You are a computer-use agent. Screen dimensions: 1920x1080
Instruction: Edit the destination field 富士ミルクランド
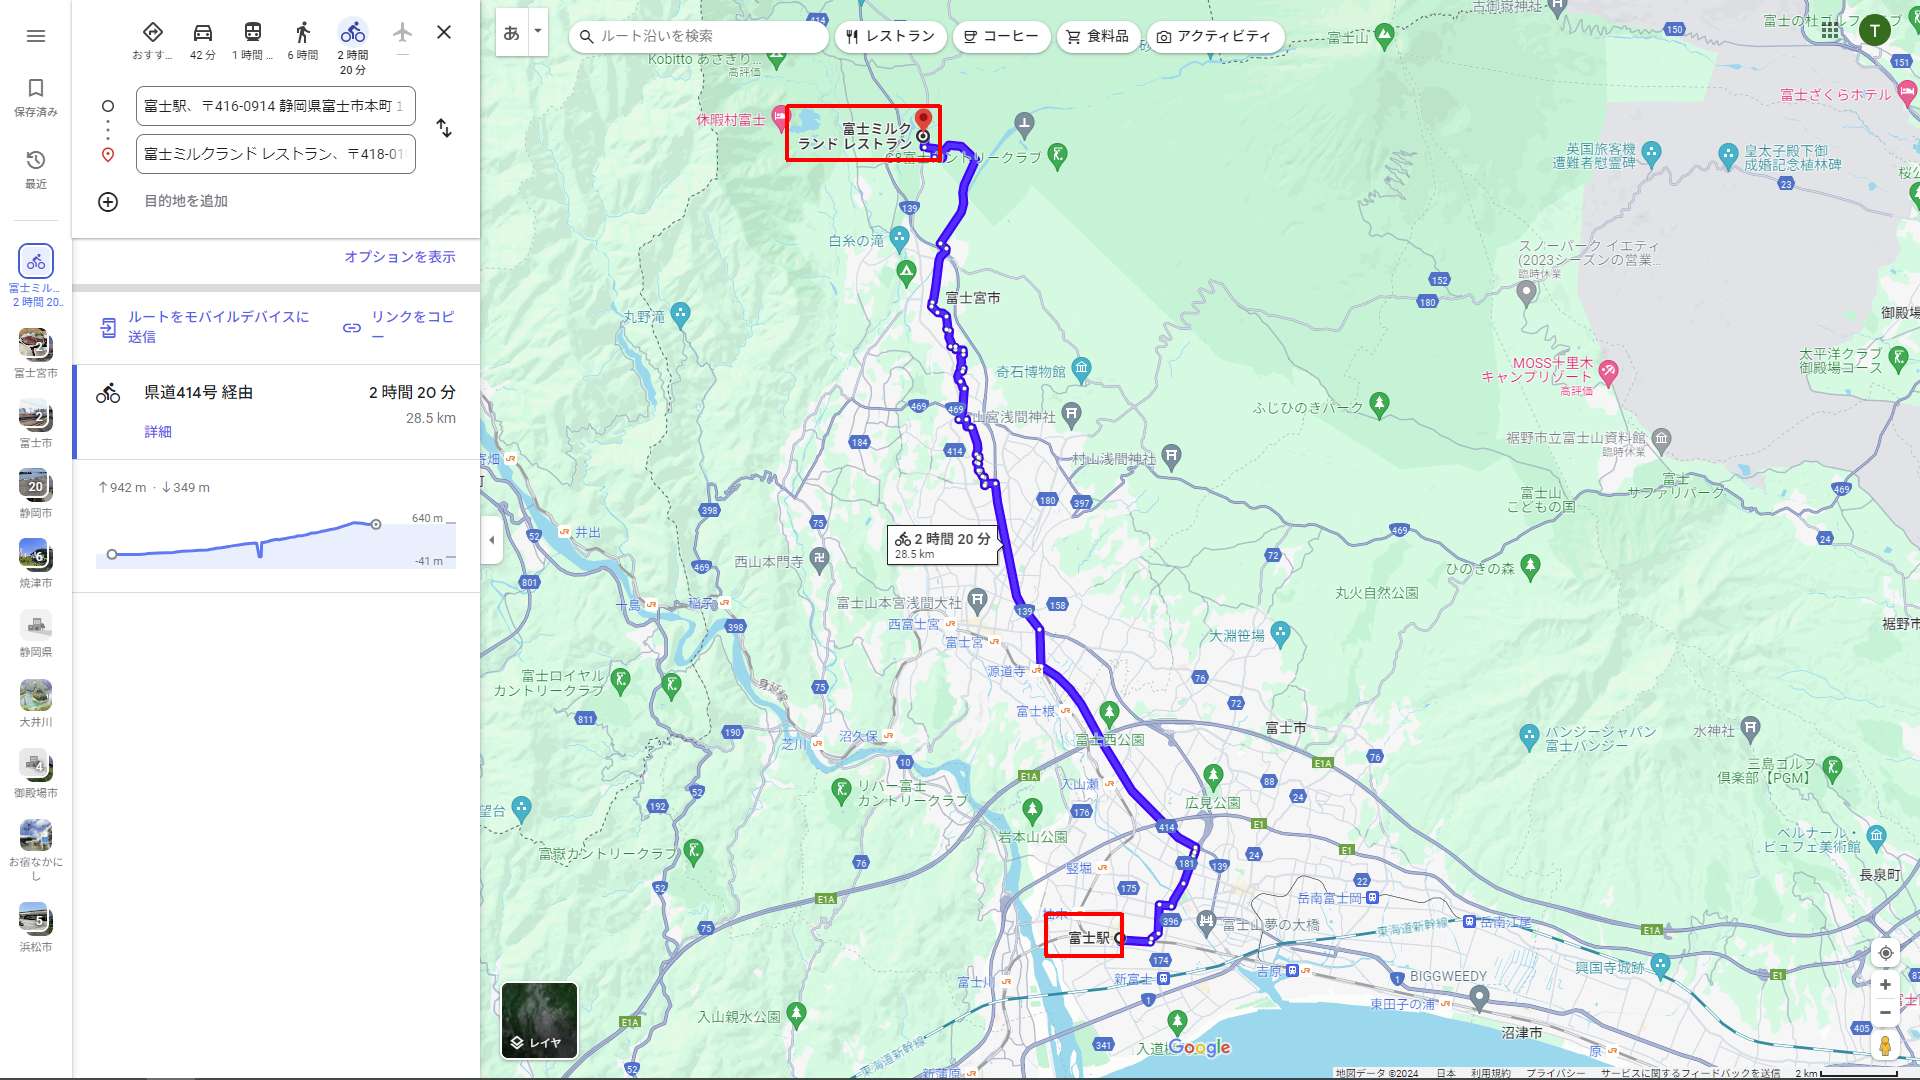(x=276, y=154)
